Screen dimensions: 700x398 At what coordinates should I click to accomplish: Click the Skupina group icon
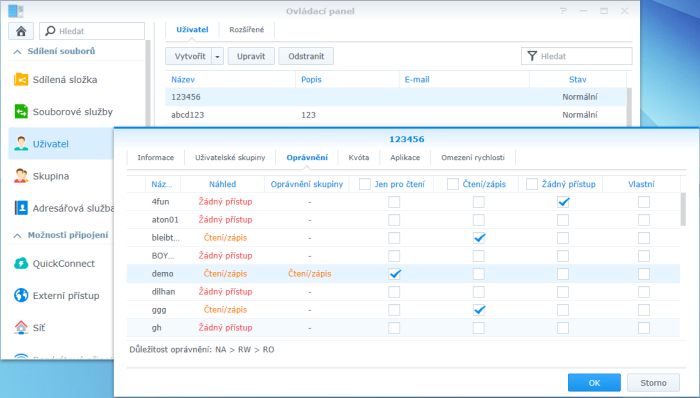(21, 176)
